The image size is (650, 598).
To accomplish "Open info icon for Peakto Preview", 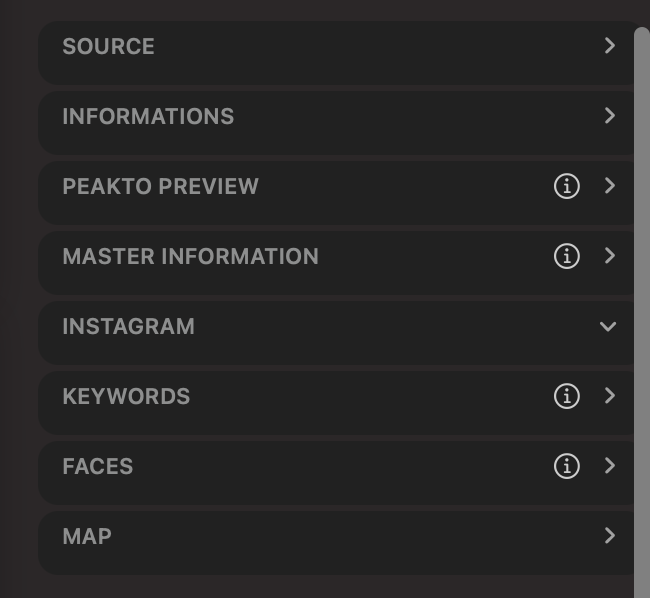I will [x=566, y=186].
